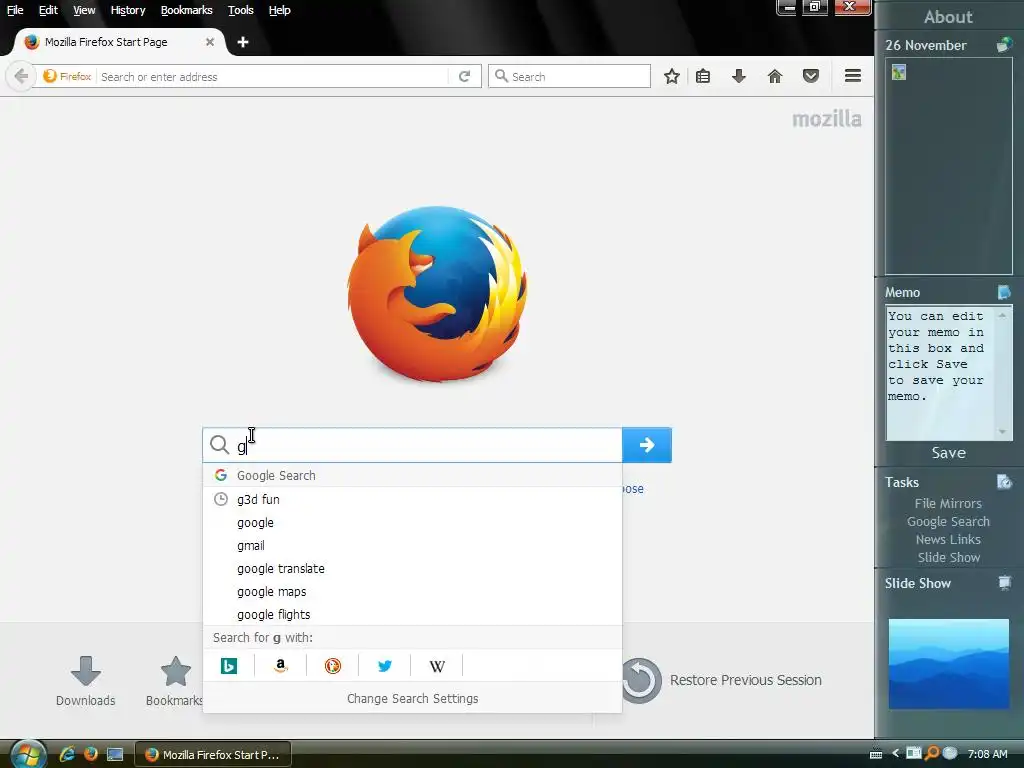This screenshot has height=768, width=1024.
Task: Click the toolbar Search box
Action: [569, 76]
